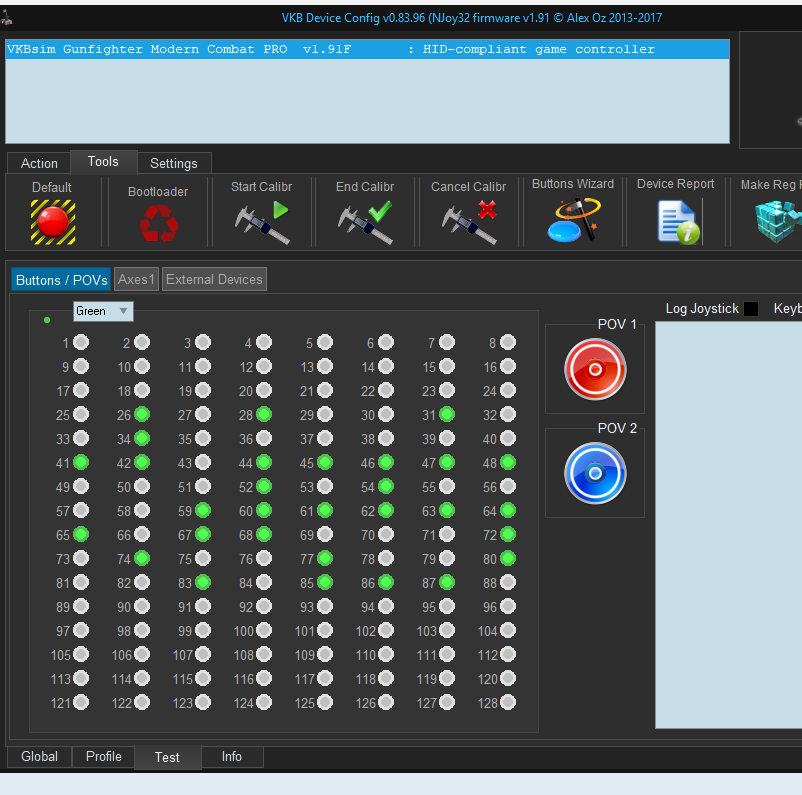The width and height of the screenshot is (802, 795).
Task: Click the Make Reg cube icon
Action: (x=776, y=221)
